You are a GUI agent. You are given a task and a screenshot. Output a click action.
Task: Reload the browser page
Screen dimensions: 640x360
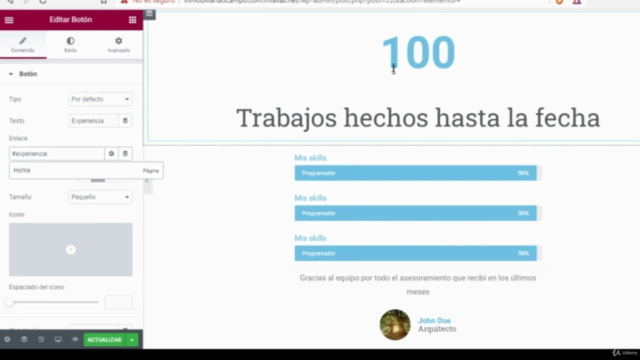tap(42, 2)
